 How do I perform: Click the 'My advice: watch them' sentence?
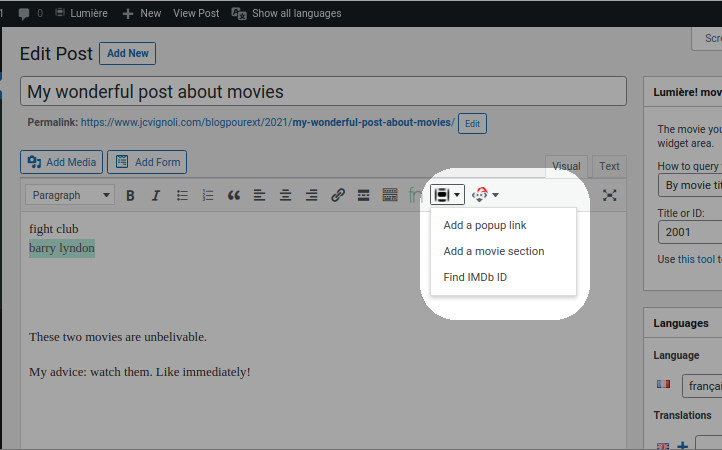tap(140, 372)
